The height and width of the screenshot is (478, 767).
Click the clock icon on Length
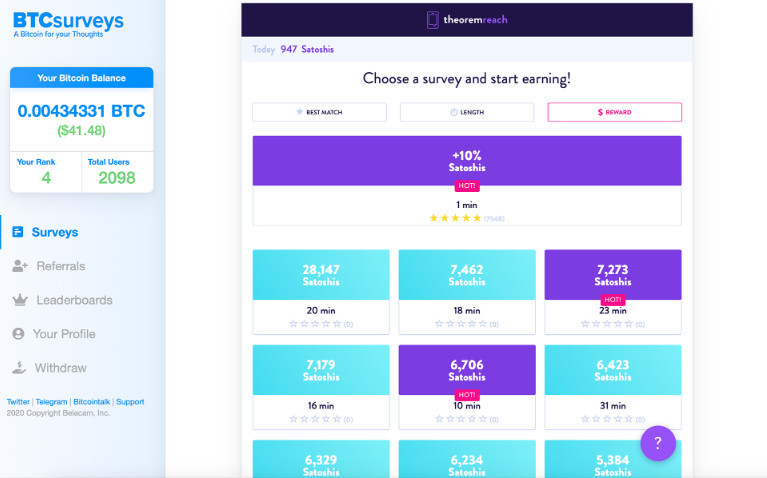453,112
